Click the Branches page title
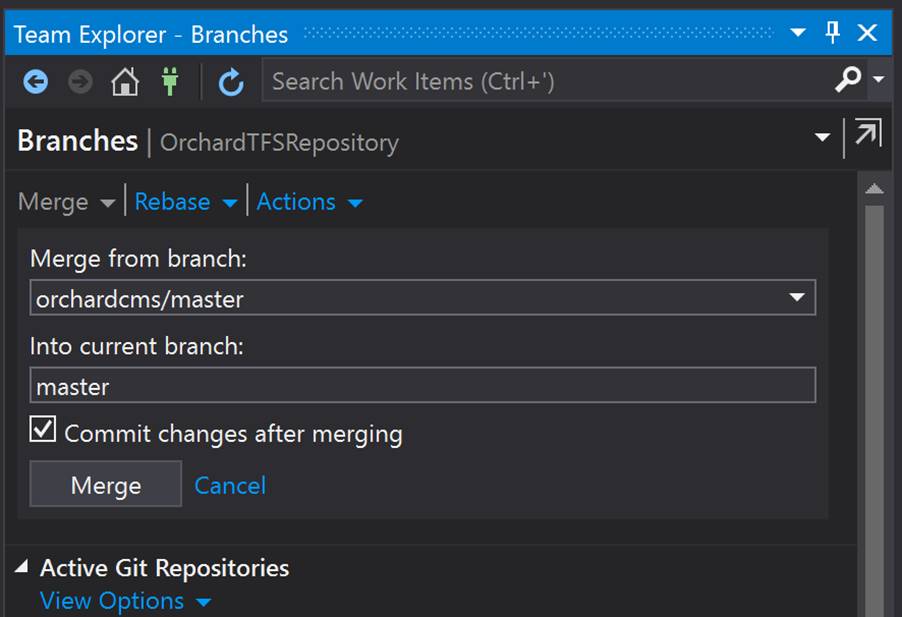 coord(78,141)
